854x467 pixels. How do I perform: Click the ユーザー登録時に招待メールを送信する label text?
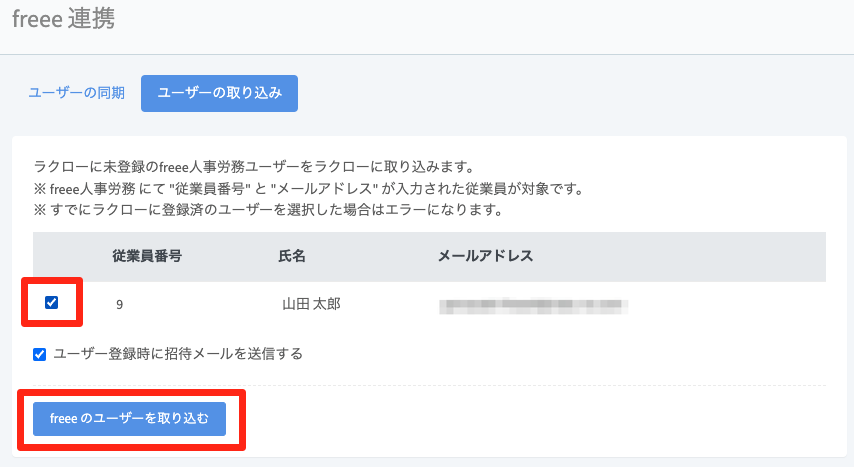[178, 354]
